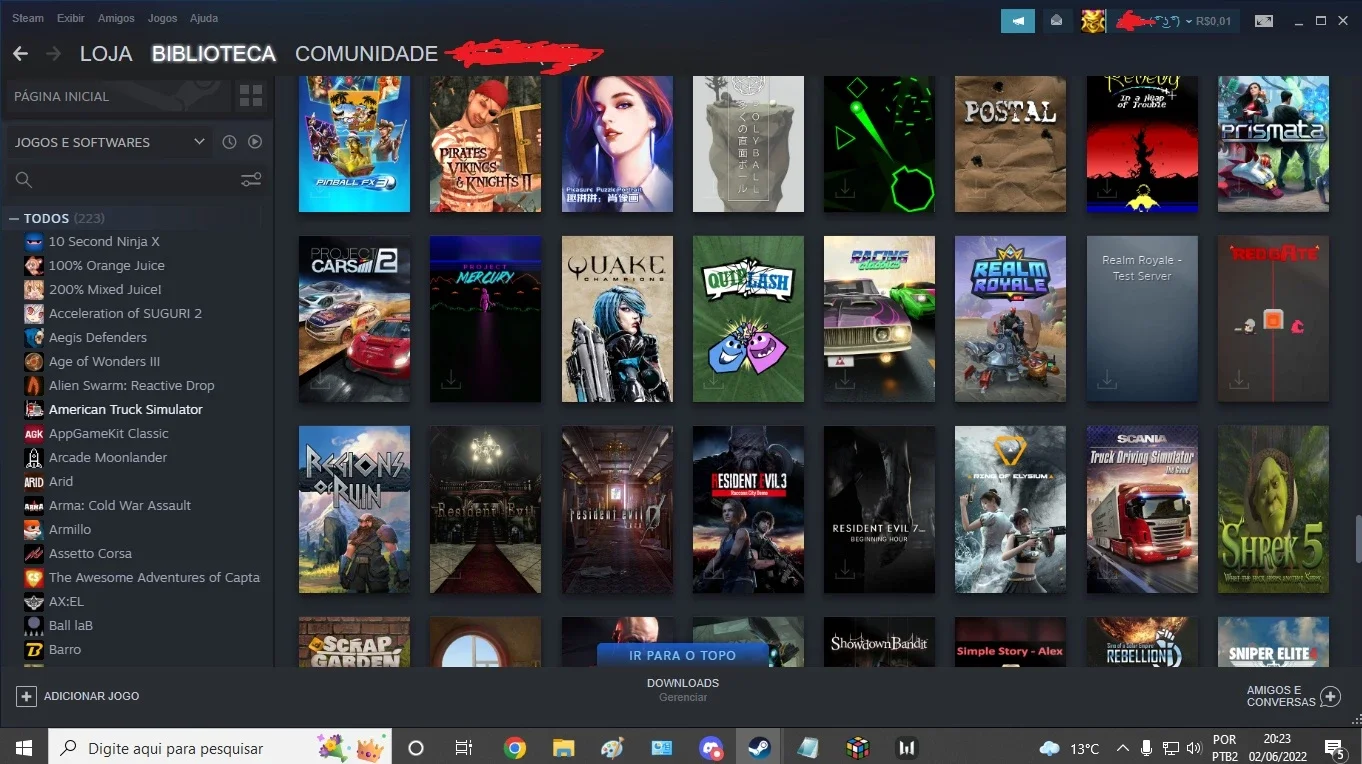
Task: Click IR PARA O TOPO button
Action: click(683, 655)
